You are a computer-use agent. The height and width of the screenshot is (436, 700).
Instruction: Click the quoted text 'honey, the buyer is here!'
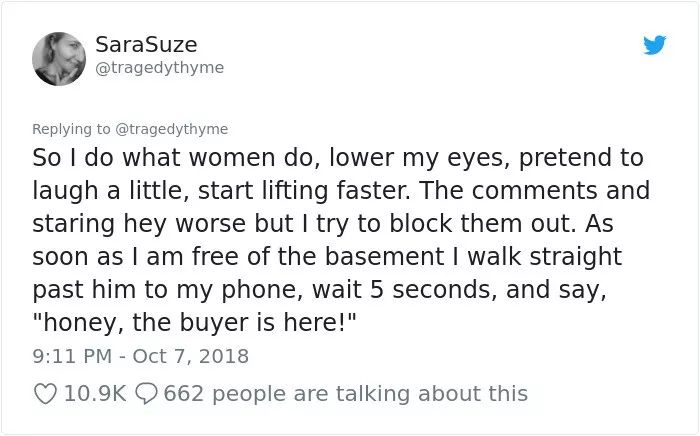(194, 323)
